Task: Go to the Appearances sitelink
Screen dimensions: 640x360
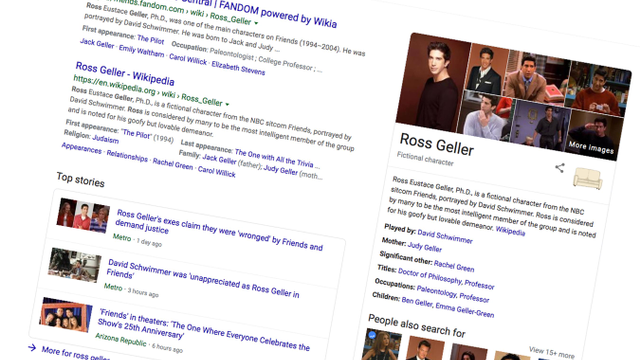Action: [82, 148]
